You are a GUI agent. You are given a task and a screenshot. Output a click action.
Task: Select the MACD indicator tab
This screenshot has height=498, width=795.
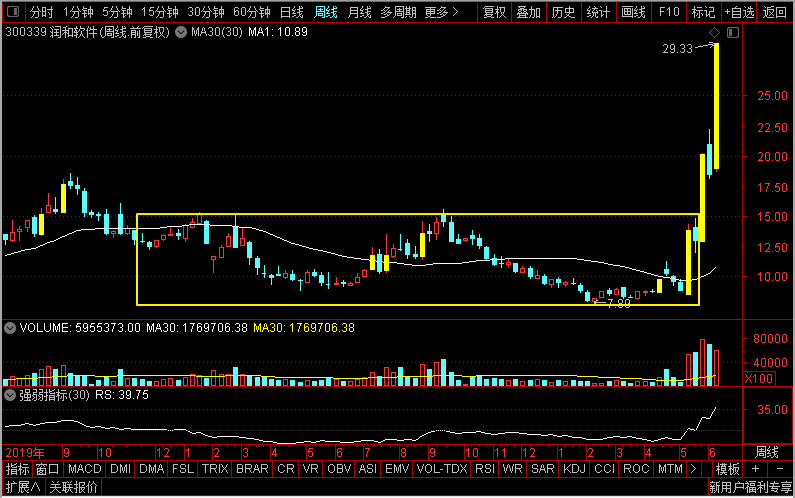click(85, 469)
